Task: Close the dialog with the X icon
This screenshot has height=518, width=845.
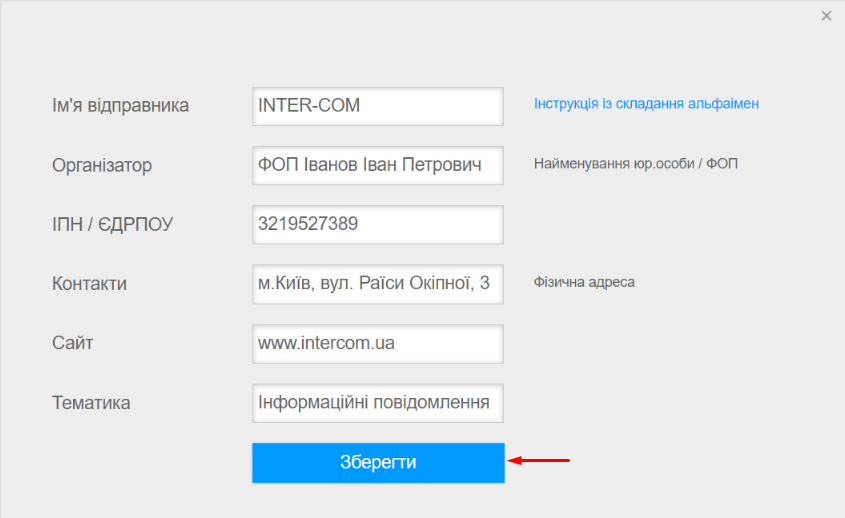Action: 826,16
